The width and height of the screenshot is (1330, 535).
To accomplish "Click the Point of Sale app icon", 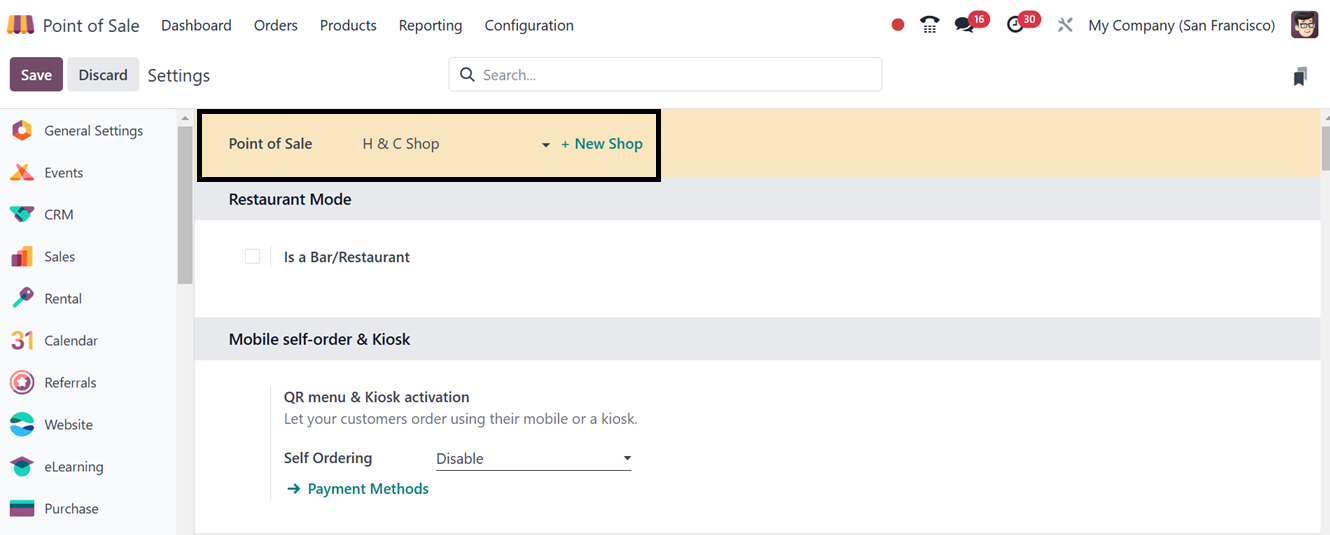I will point(20,25).
